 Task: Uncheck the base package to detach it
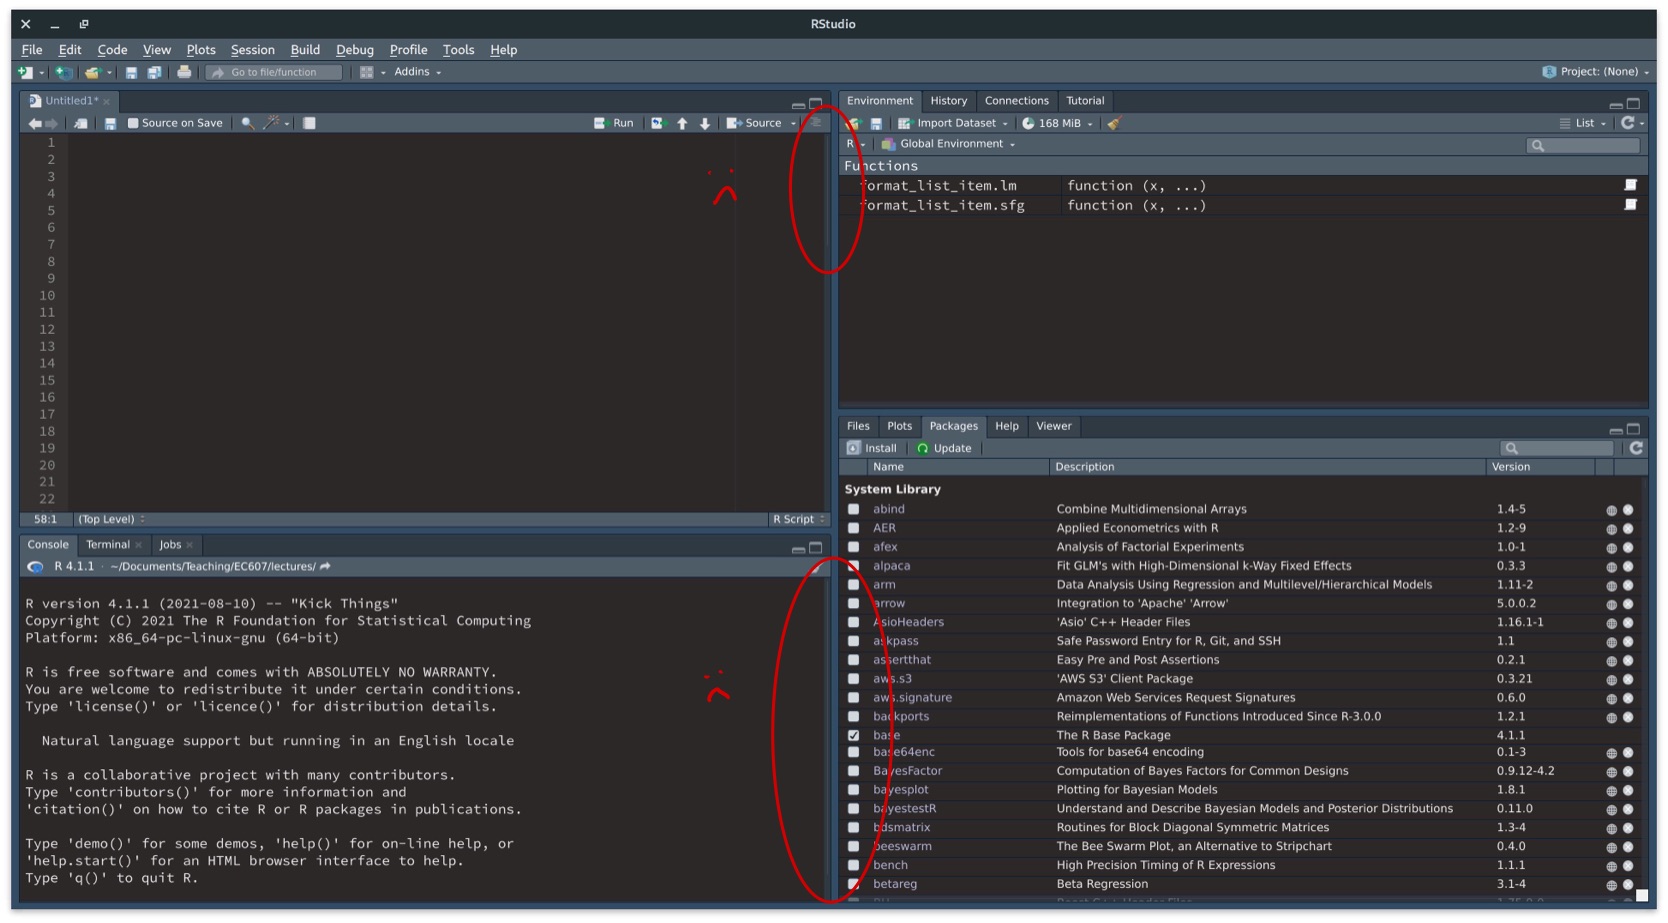(853, 734)
